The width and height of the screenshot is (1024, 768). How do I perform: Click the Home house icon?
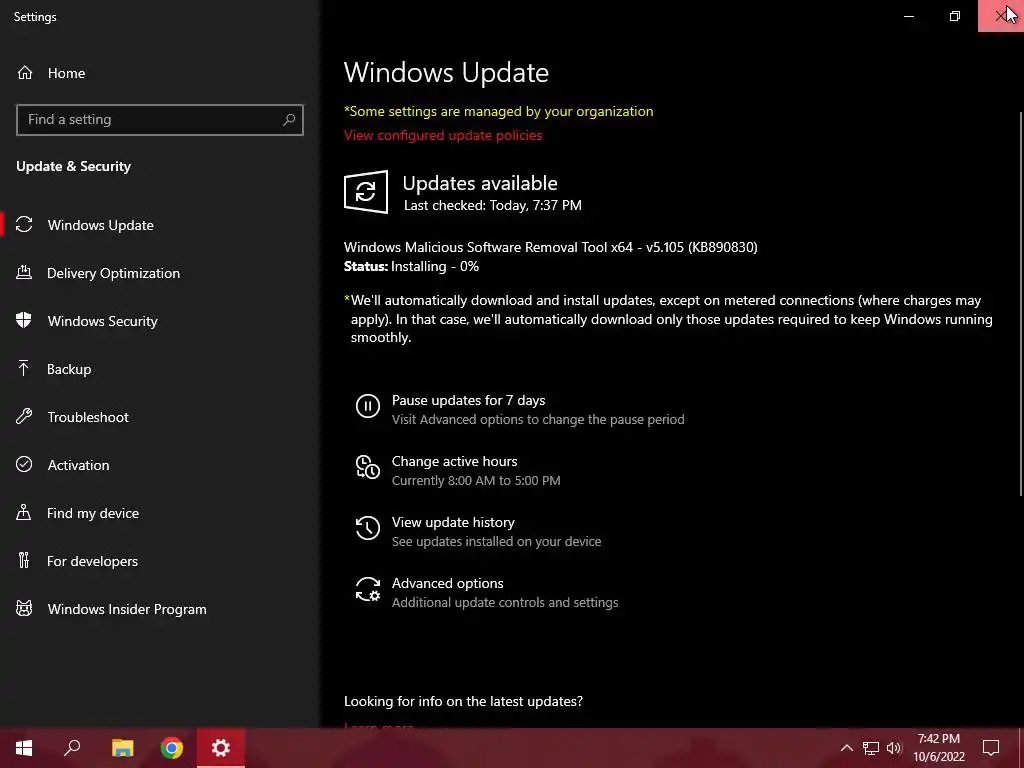point(25,73)
